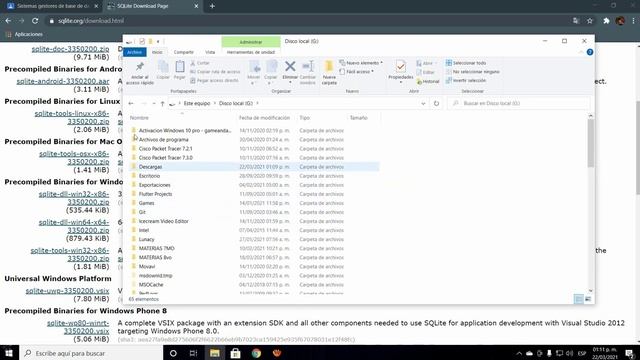The image size is (640, 360).
Task: Click Copiar ruta de acceso
Action: coord(215,72)
